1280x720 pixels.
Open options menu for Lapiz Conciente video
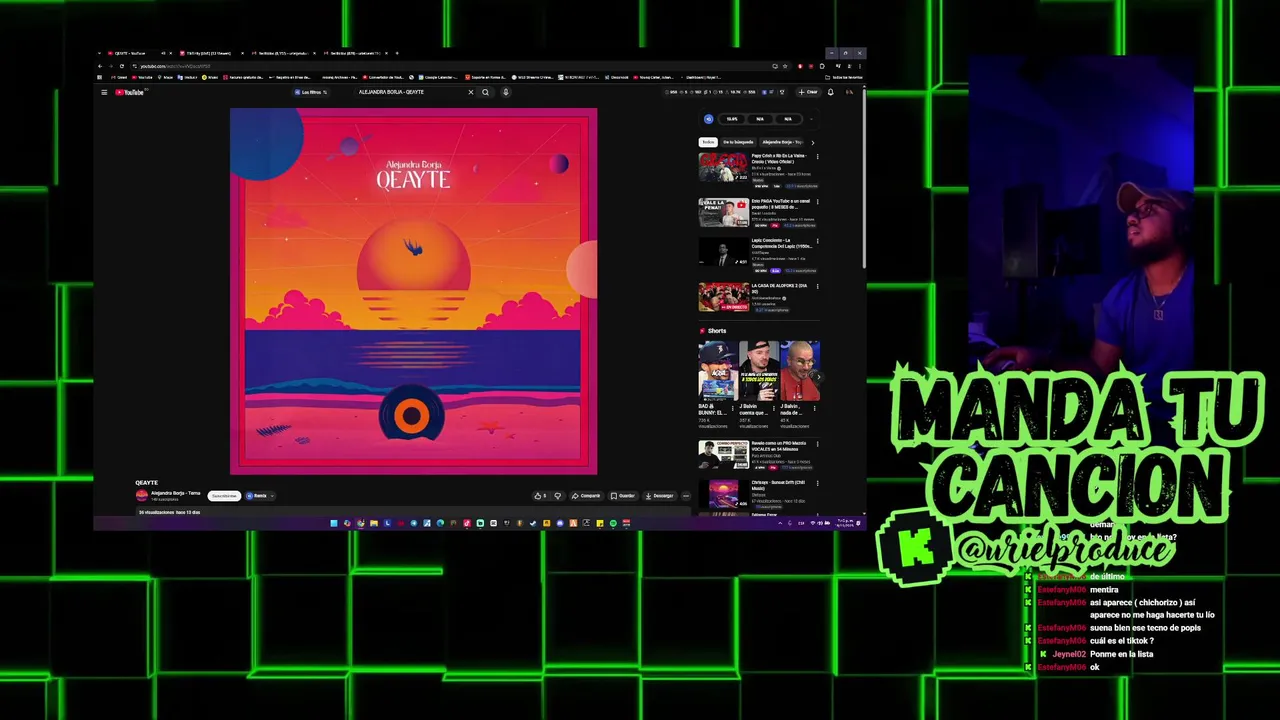pyautogui.click(x=817, y=242)
